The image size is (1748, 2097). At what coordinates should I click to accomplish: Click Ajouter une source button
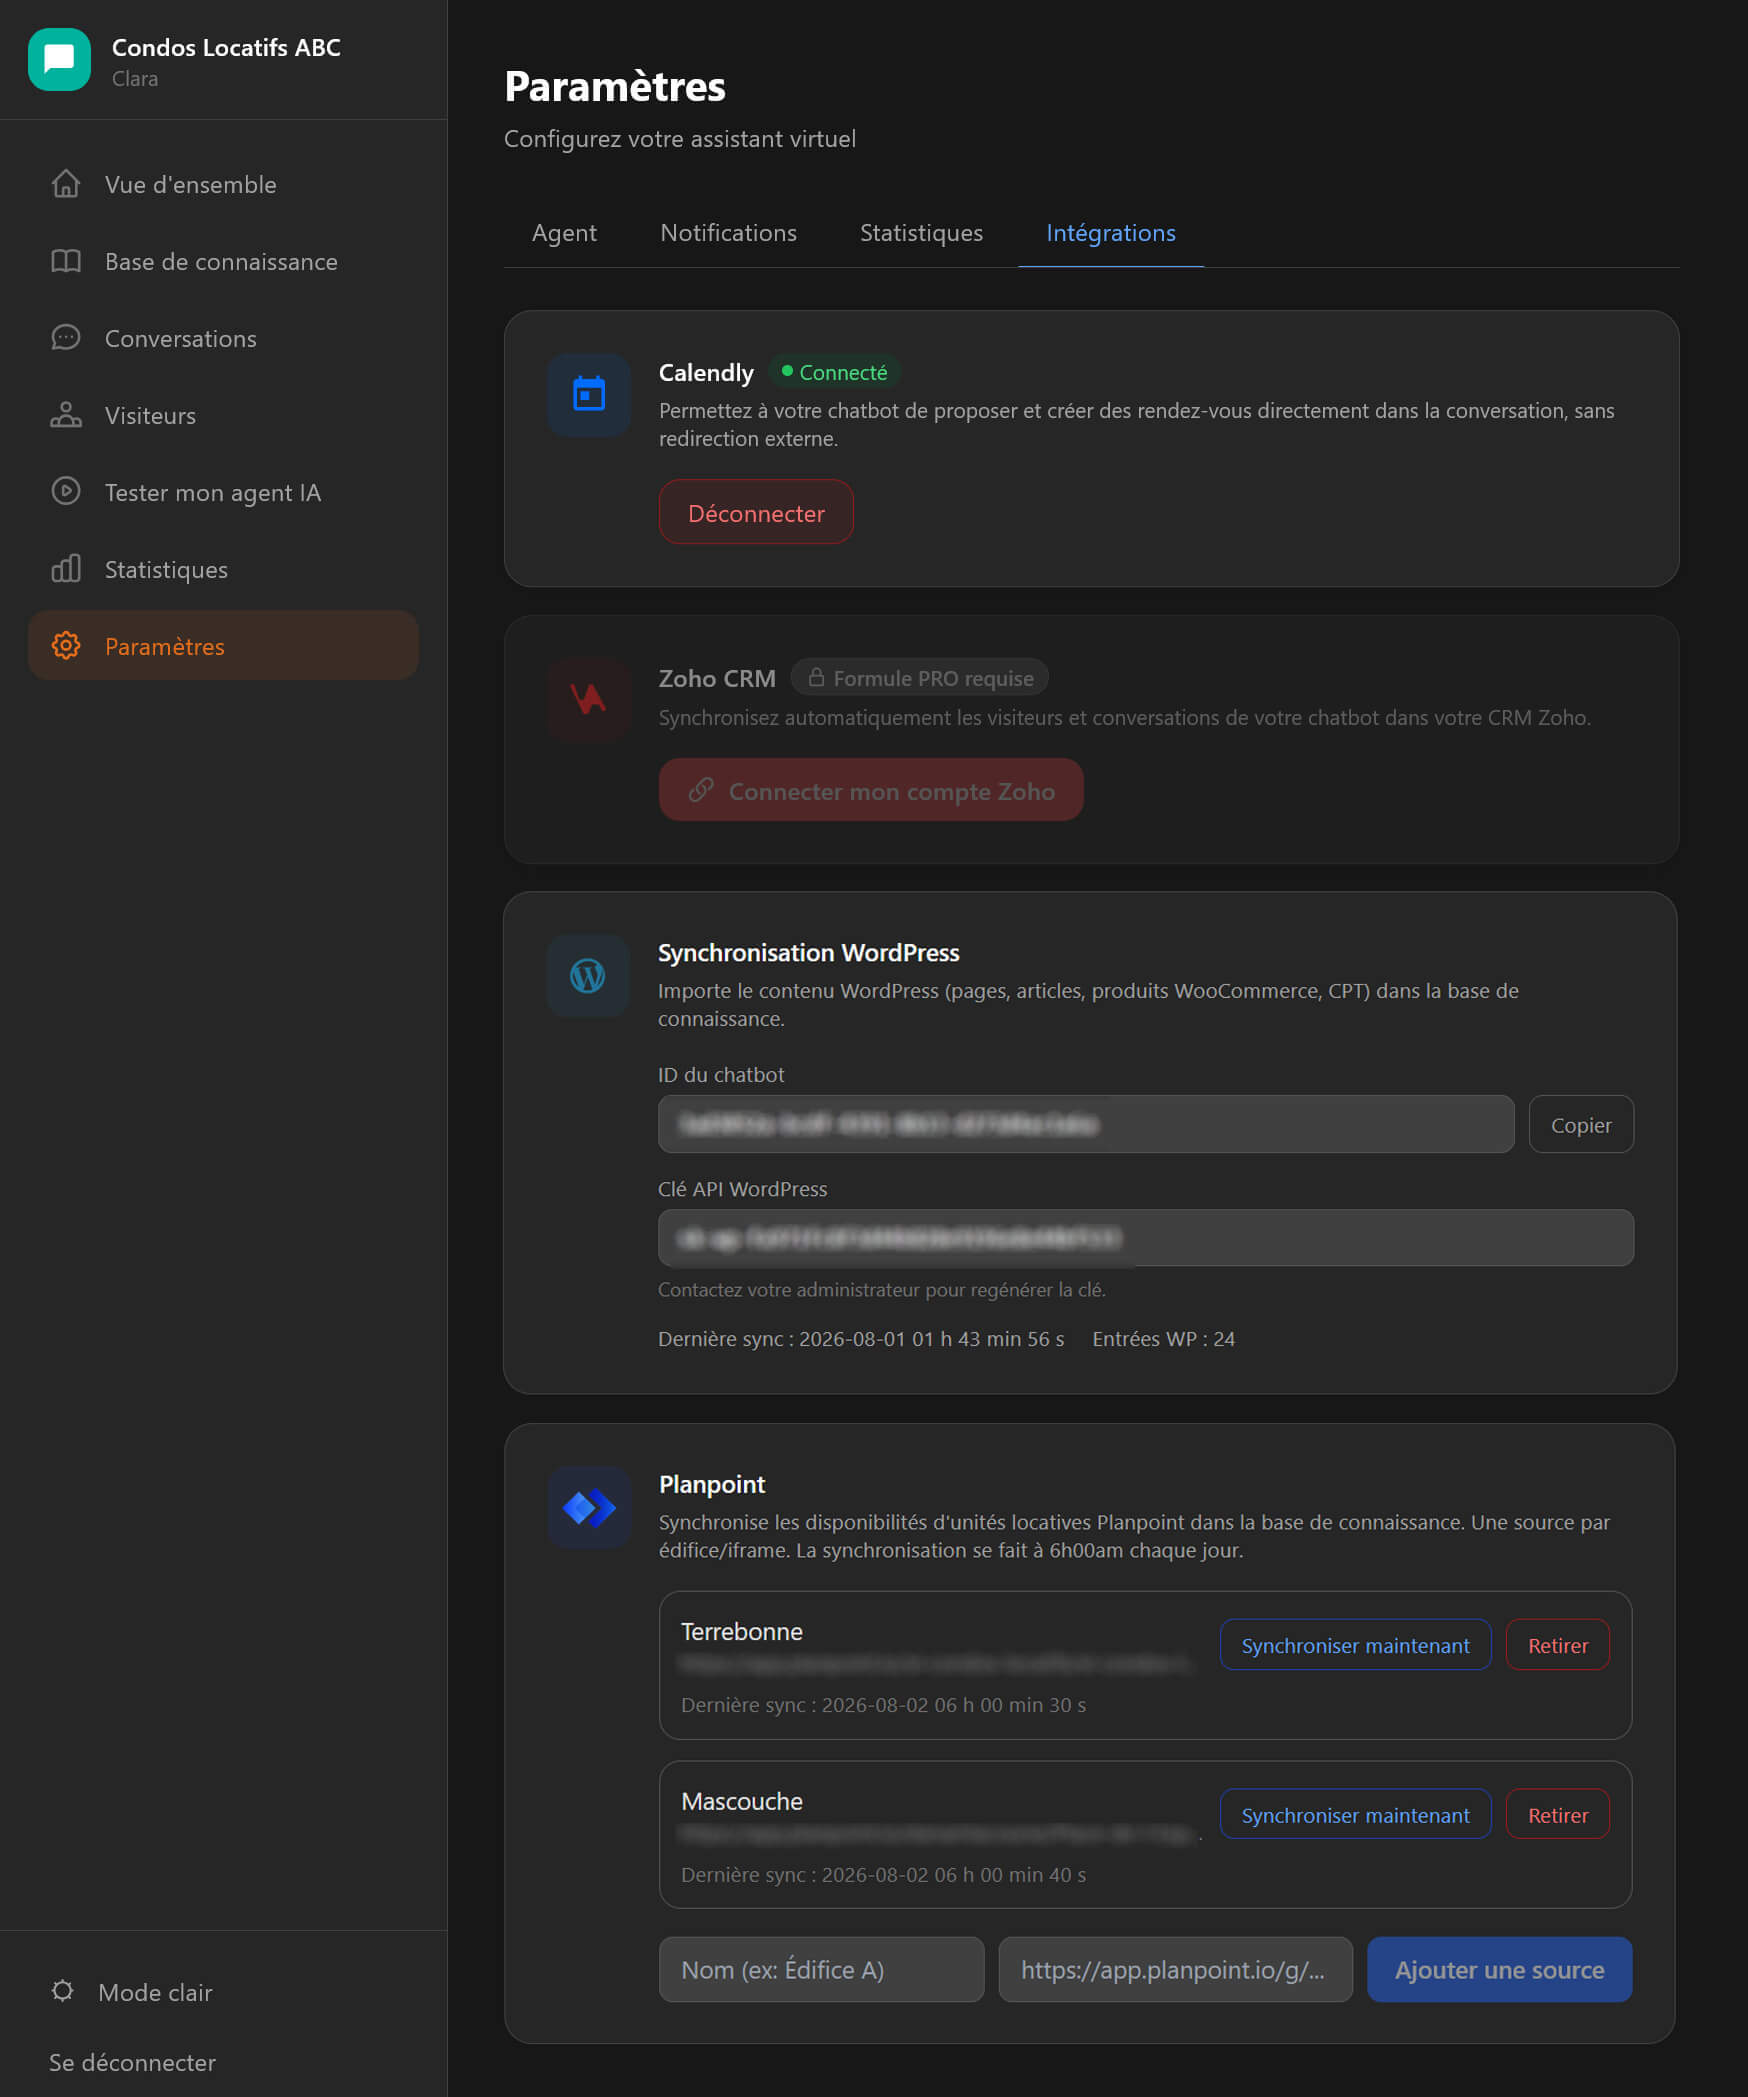coord(1499,1969)
